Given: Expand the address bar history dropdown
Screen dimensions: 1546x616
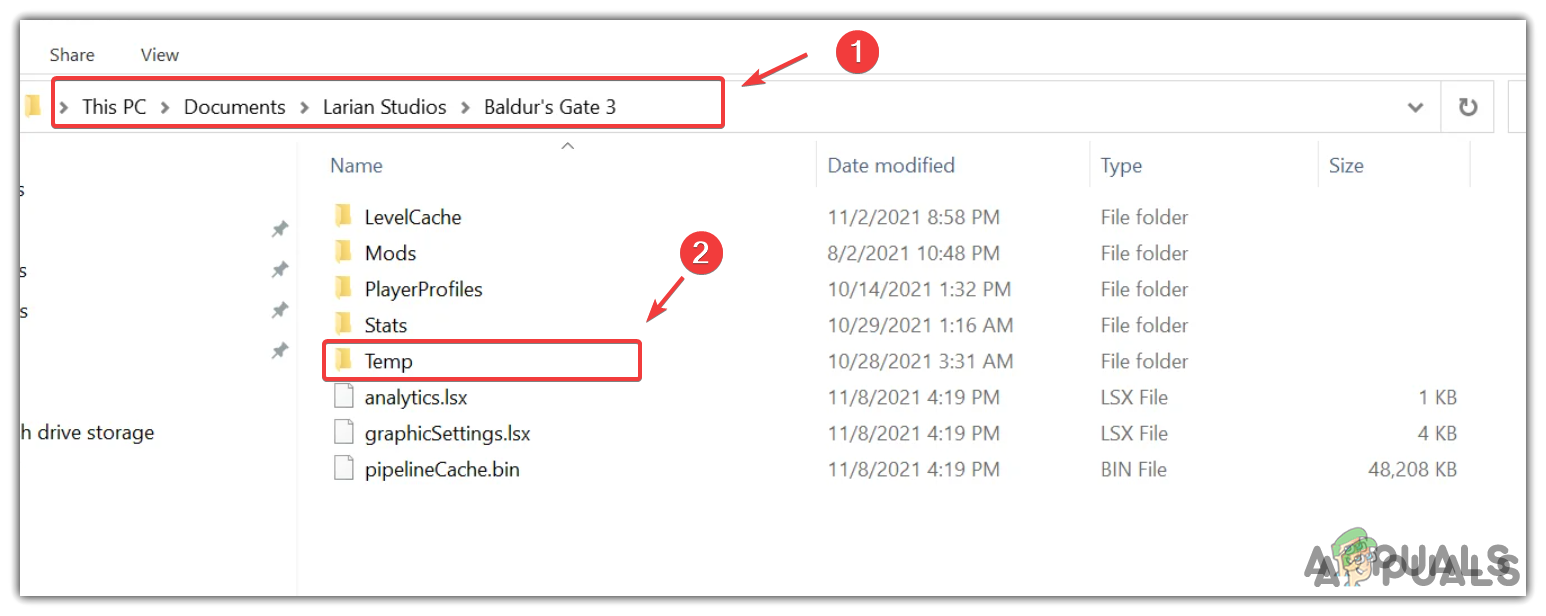Looking at the screenshot, I should click(1415, 107).
